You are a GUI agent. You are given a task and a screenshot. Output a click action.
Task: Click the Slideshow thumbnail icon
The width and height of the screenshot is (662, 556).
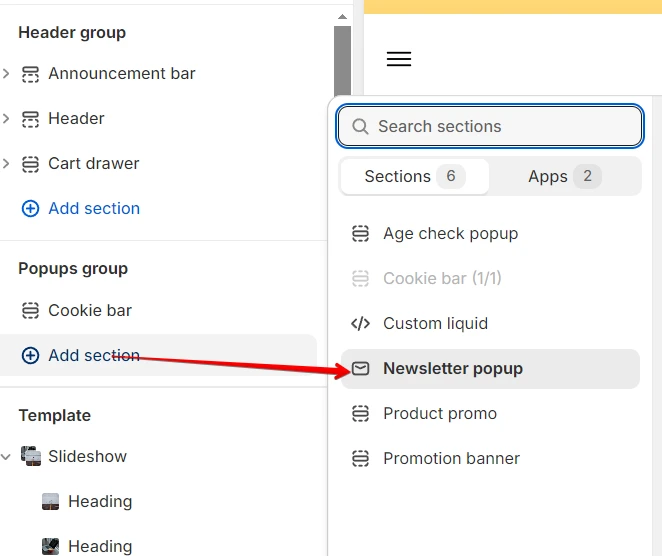click(x=31, y=456)
